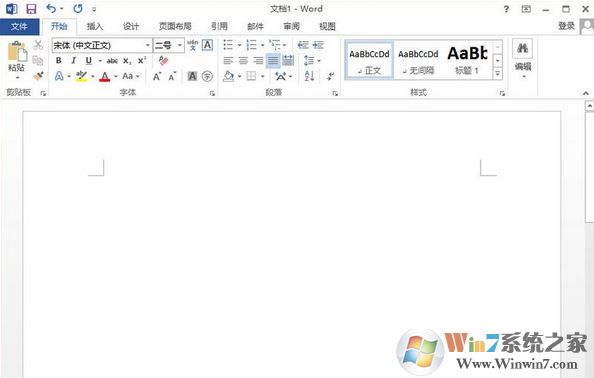Viewport: 594px width, 378px height.
Task: Toggle bold formatting
Action: point(59,61)
